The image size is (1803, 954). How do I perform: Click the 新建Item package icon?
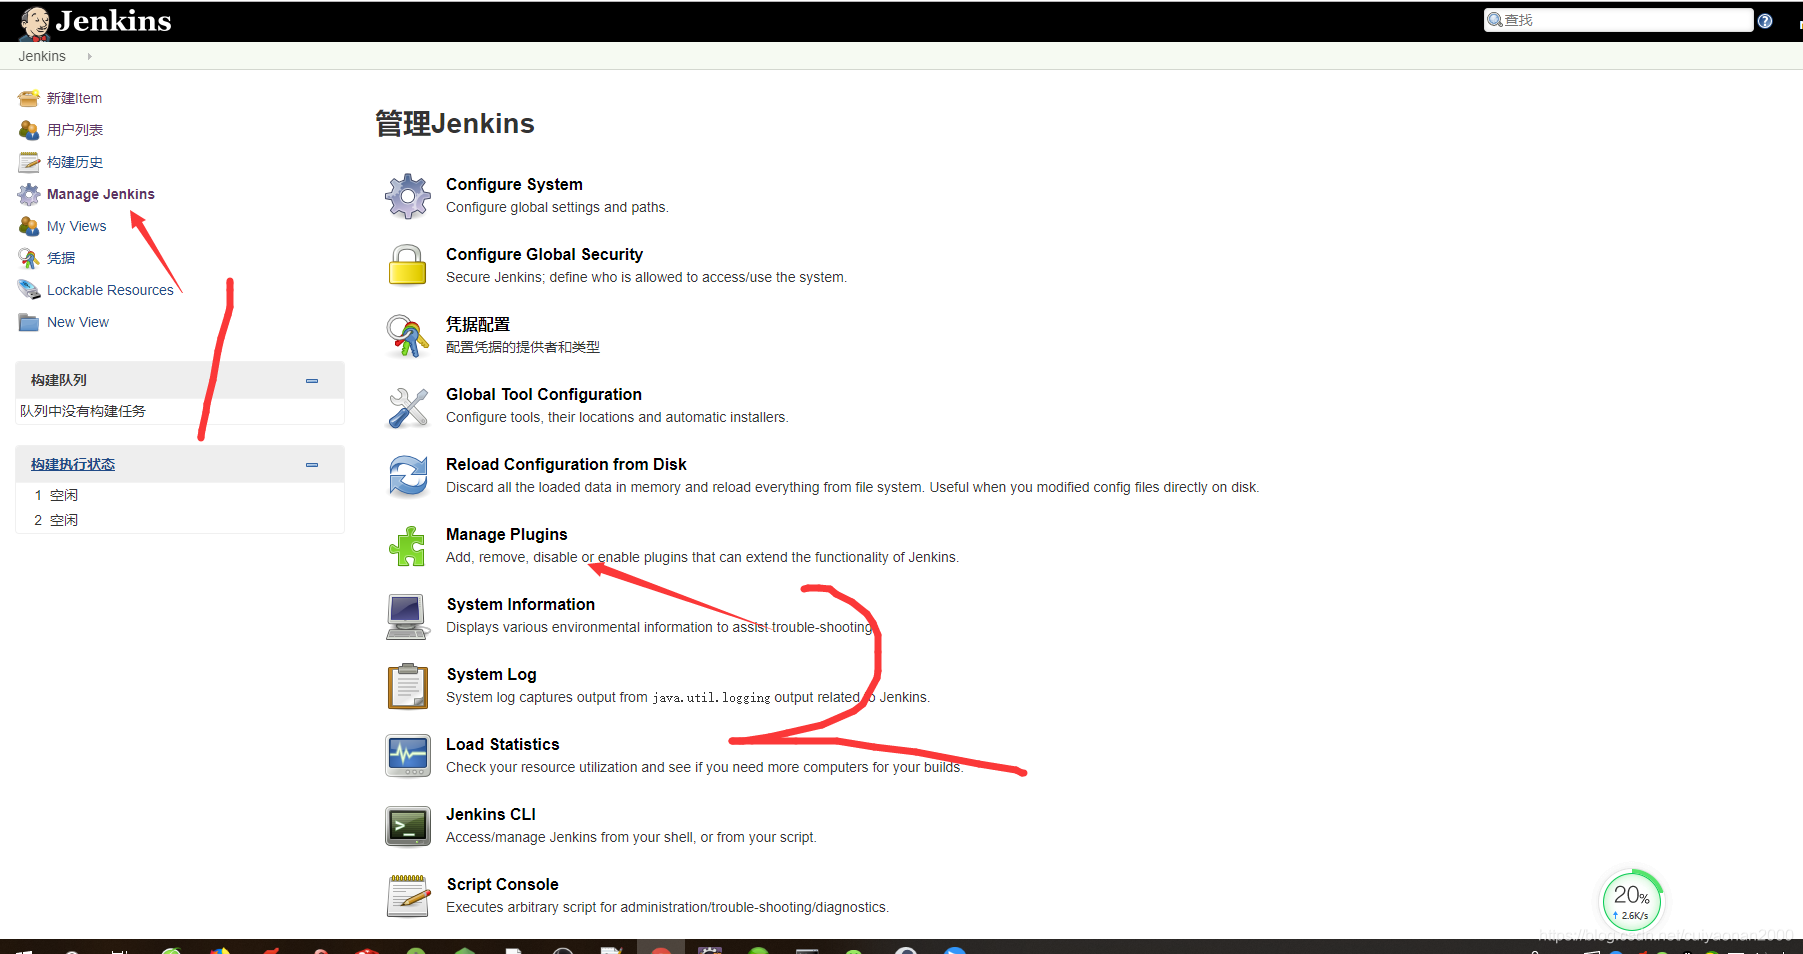(29, 98)
